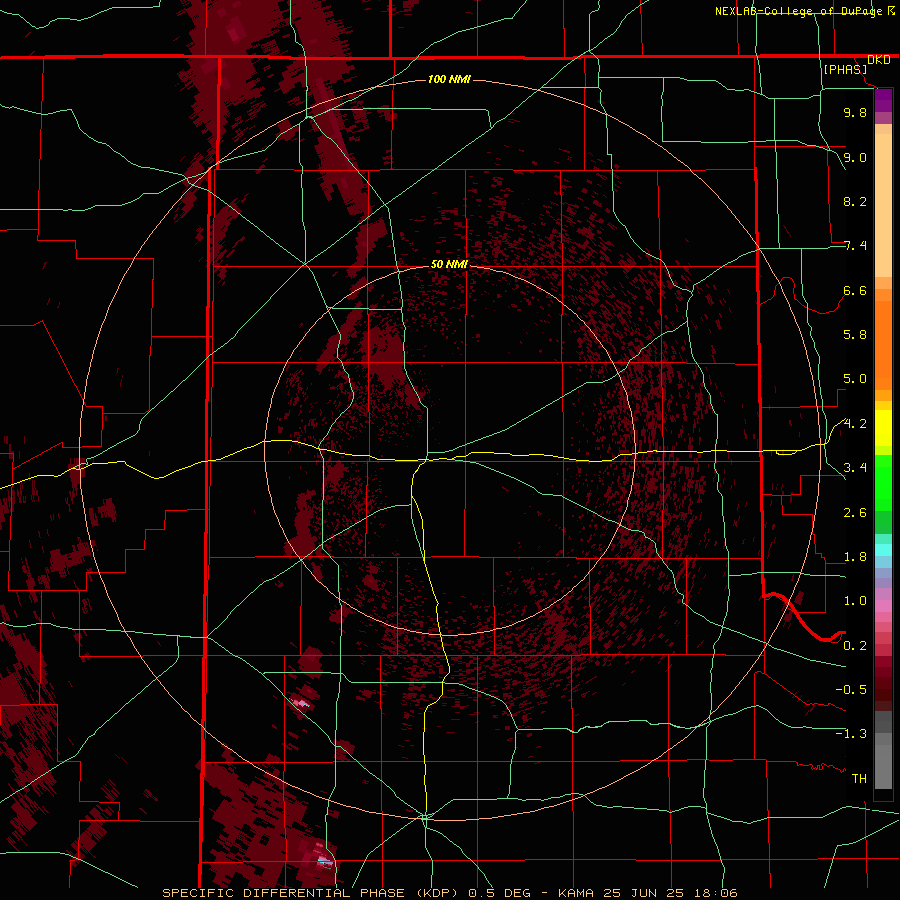Image resolution: width=900 pixels, height=900 pixels.
Task: Click the light-colored KDP core at the bottom edge
Action: (x=325, y=859)
